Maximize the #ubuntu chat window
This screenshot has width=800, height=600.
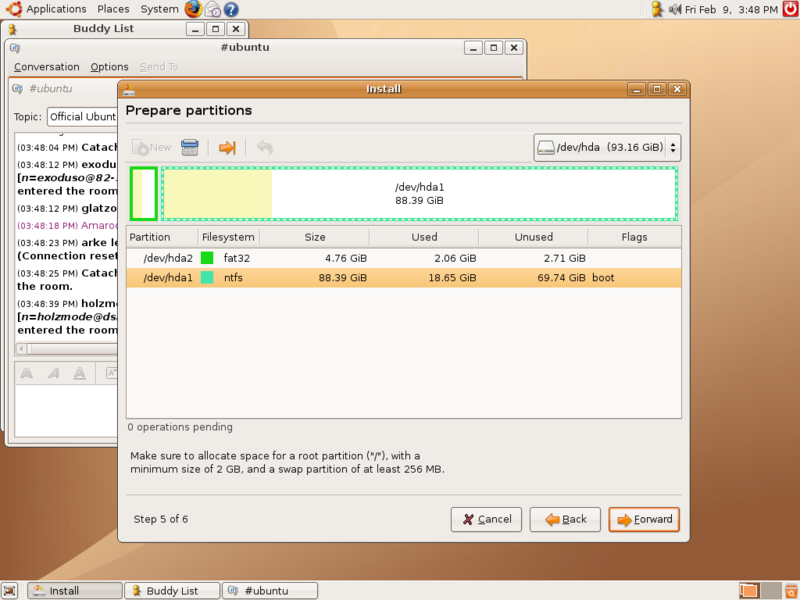pyautogui.click(x=493, y=48)
